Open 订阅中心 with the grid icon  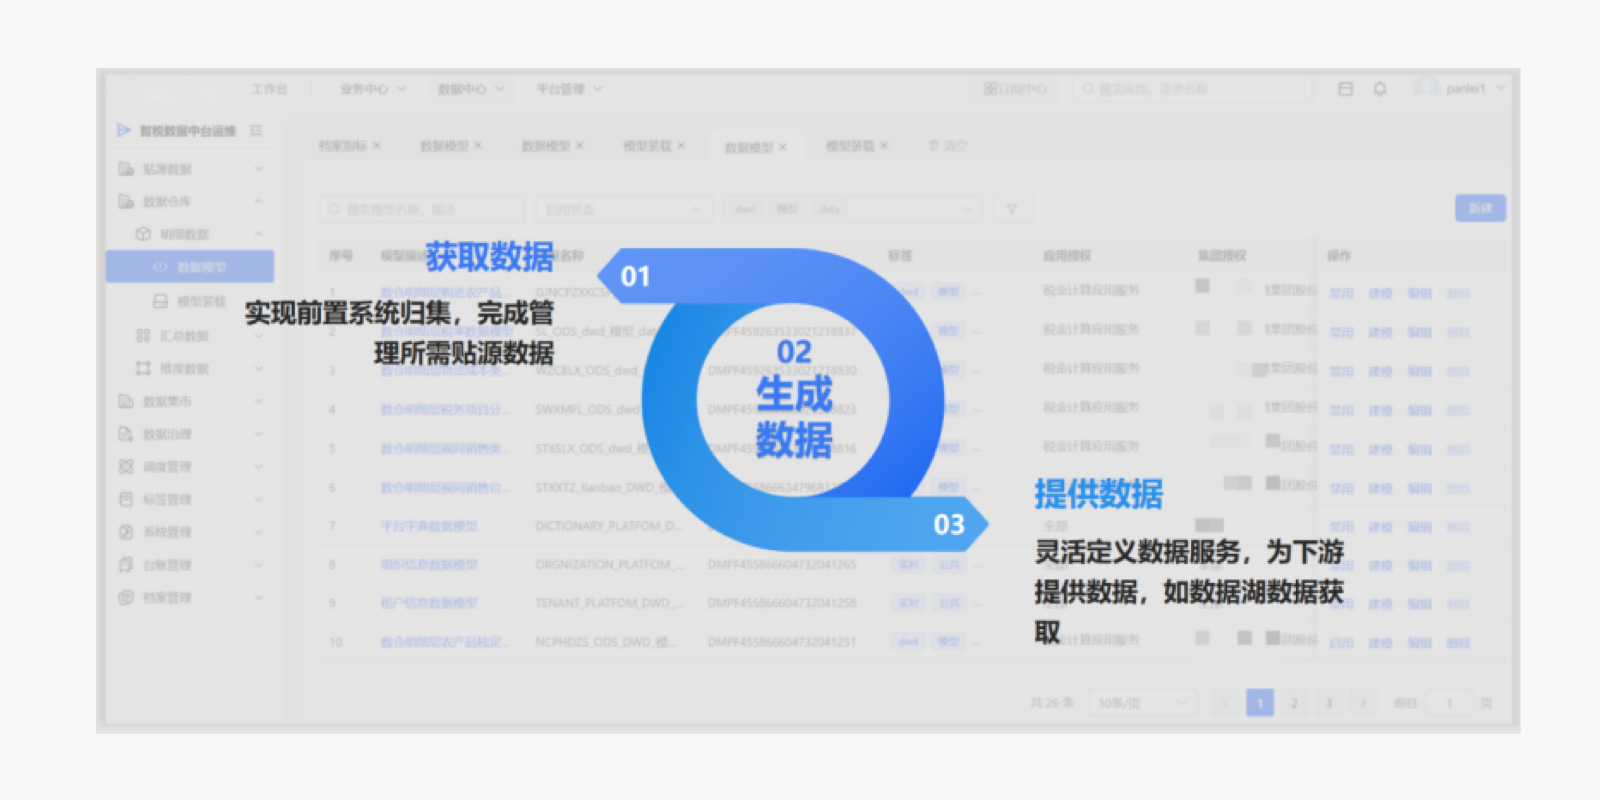[990, 89]
